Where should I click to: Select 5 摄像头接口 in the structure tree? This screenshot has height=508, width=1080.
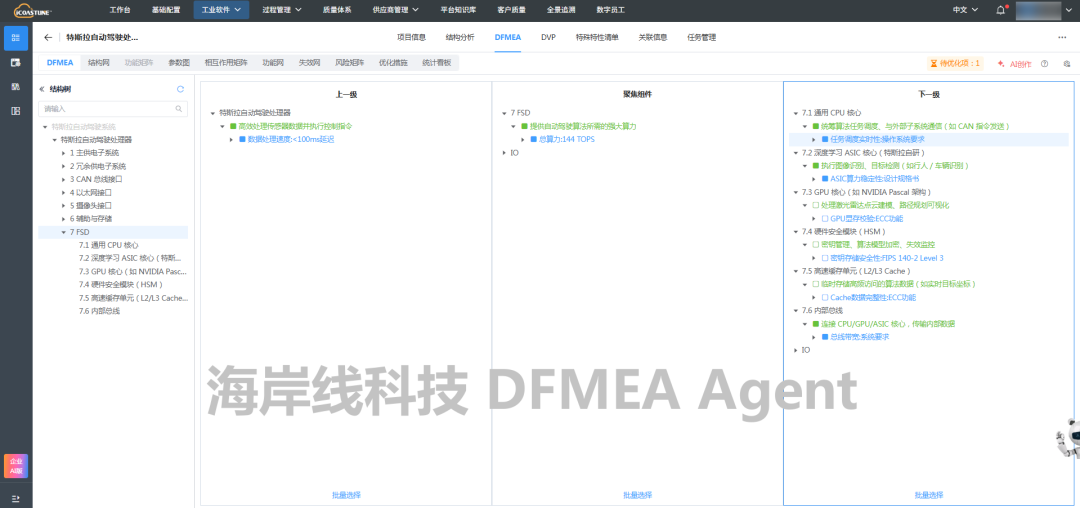point(90,205)
